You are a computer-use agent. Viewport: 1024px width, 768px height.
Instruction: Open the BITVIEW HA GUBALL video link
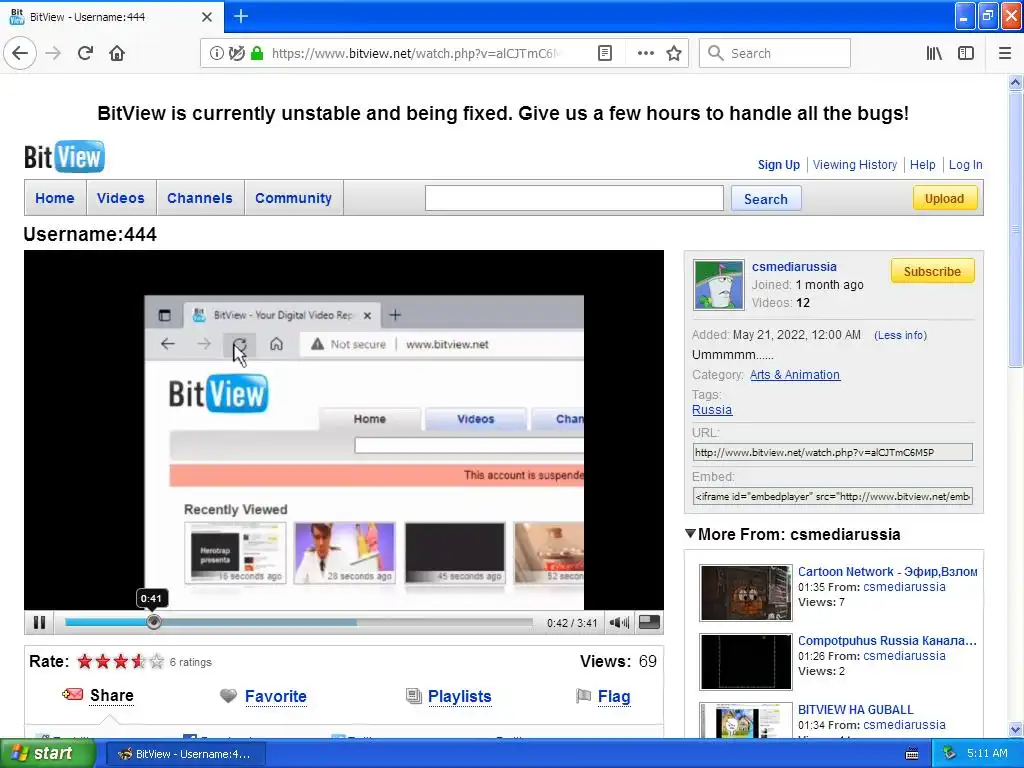pos(856,709)
